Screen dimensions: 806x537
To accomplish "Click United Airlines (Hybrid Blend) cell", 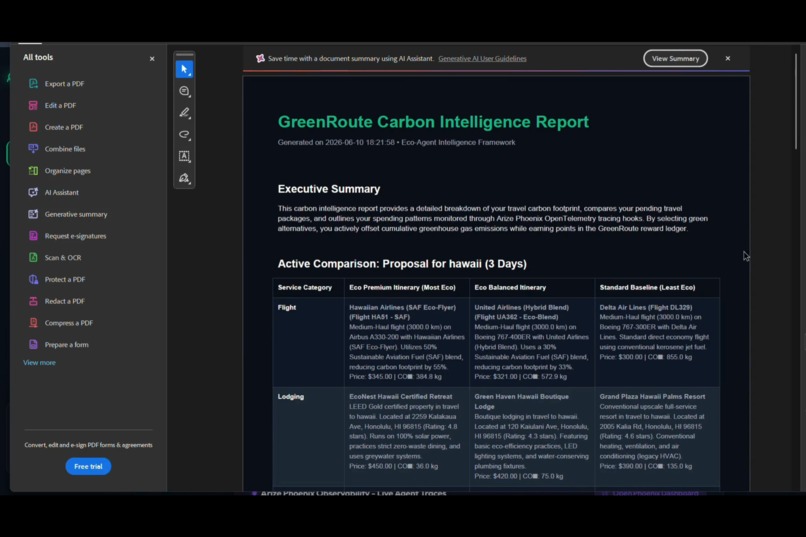I will (x=532, y=342).
